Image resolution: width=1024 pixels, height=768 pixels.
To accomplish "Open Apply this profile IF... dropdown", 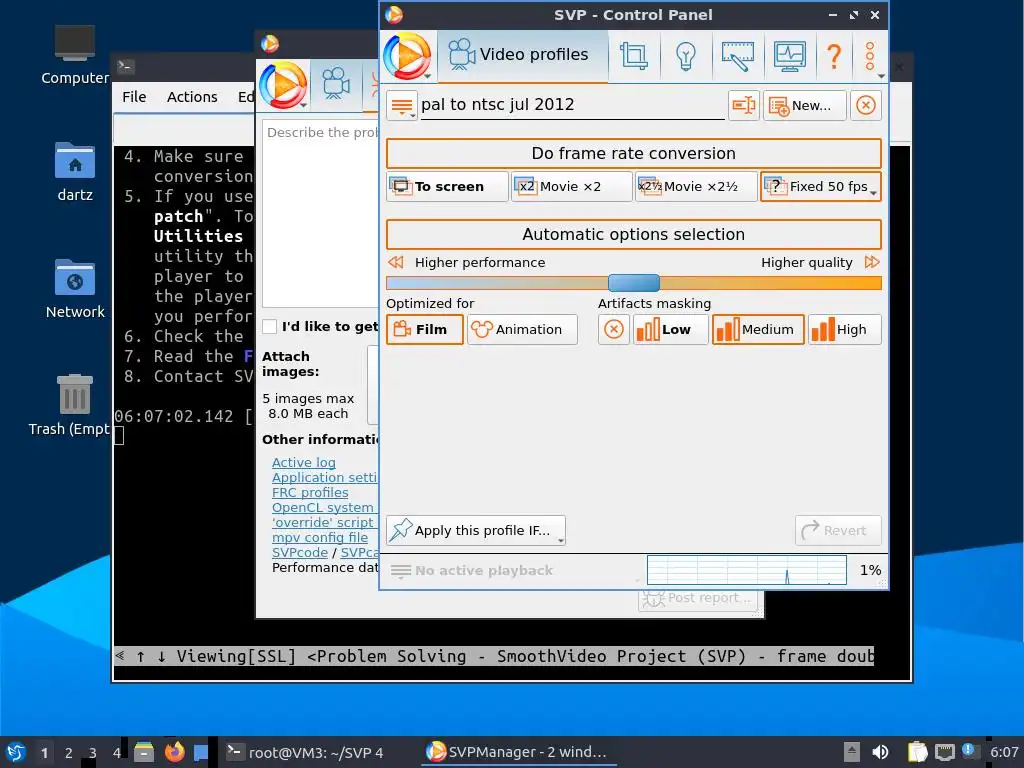I will [x=476, y=530].
